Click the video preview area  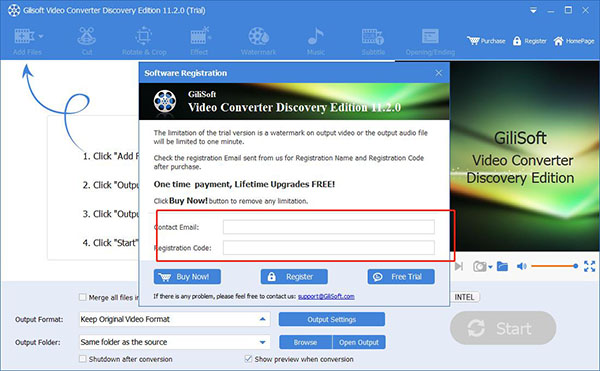[525, 157]
